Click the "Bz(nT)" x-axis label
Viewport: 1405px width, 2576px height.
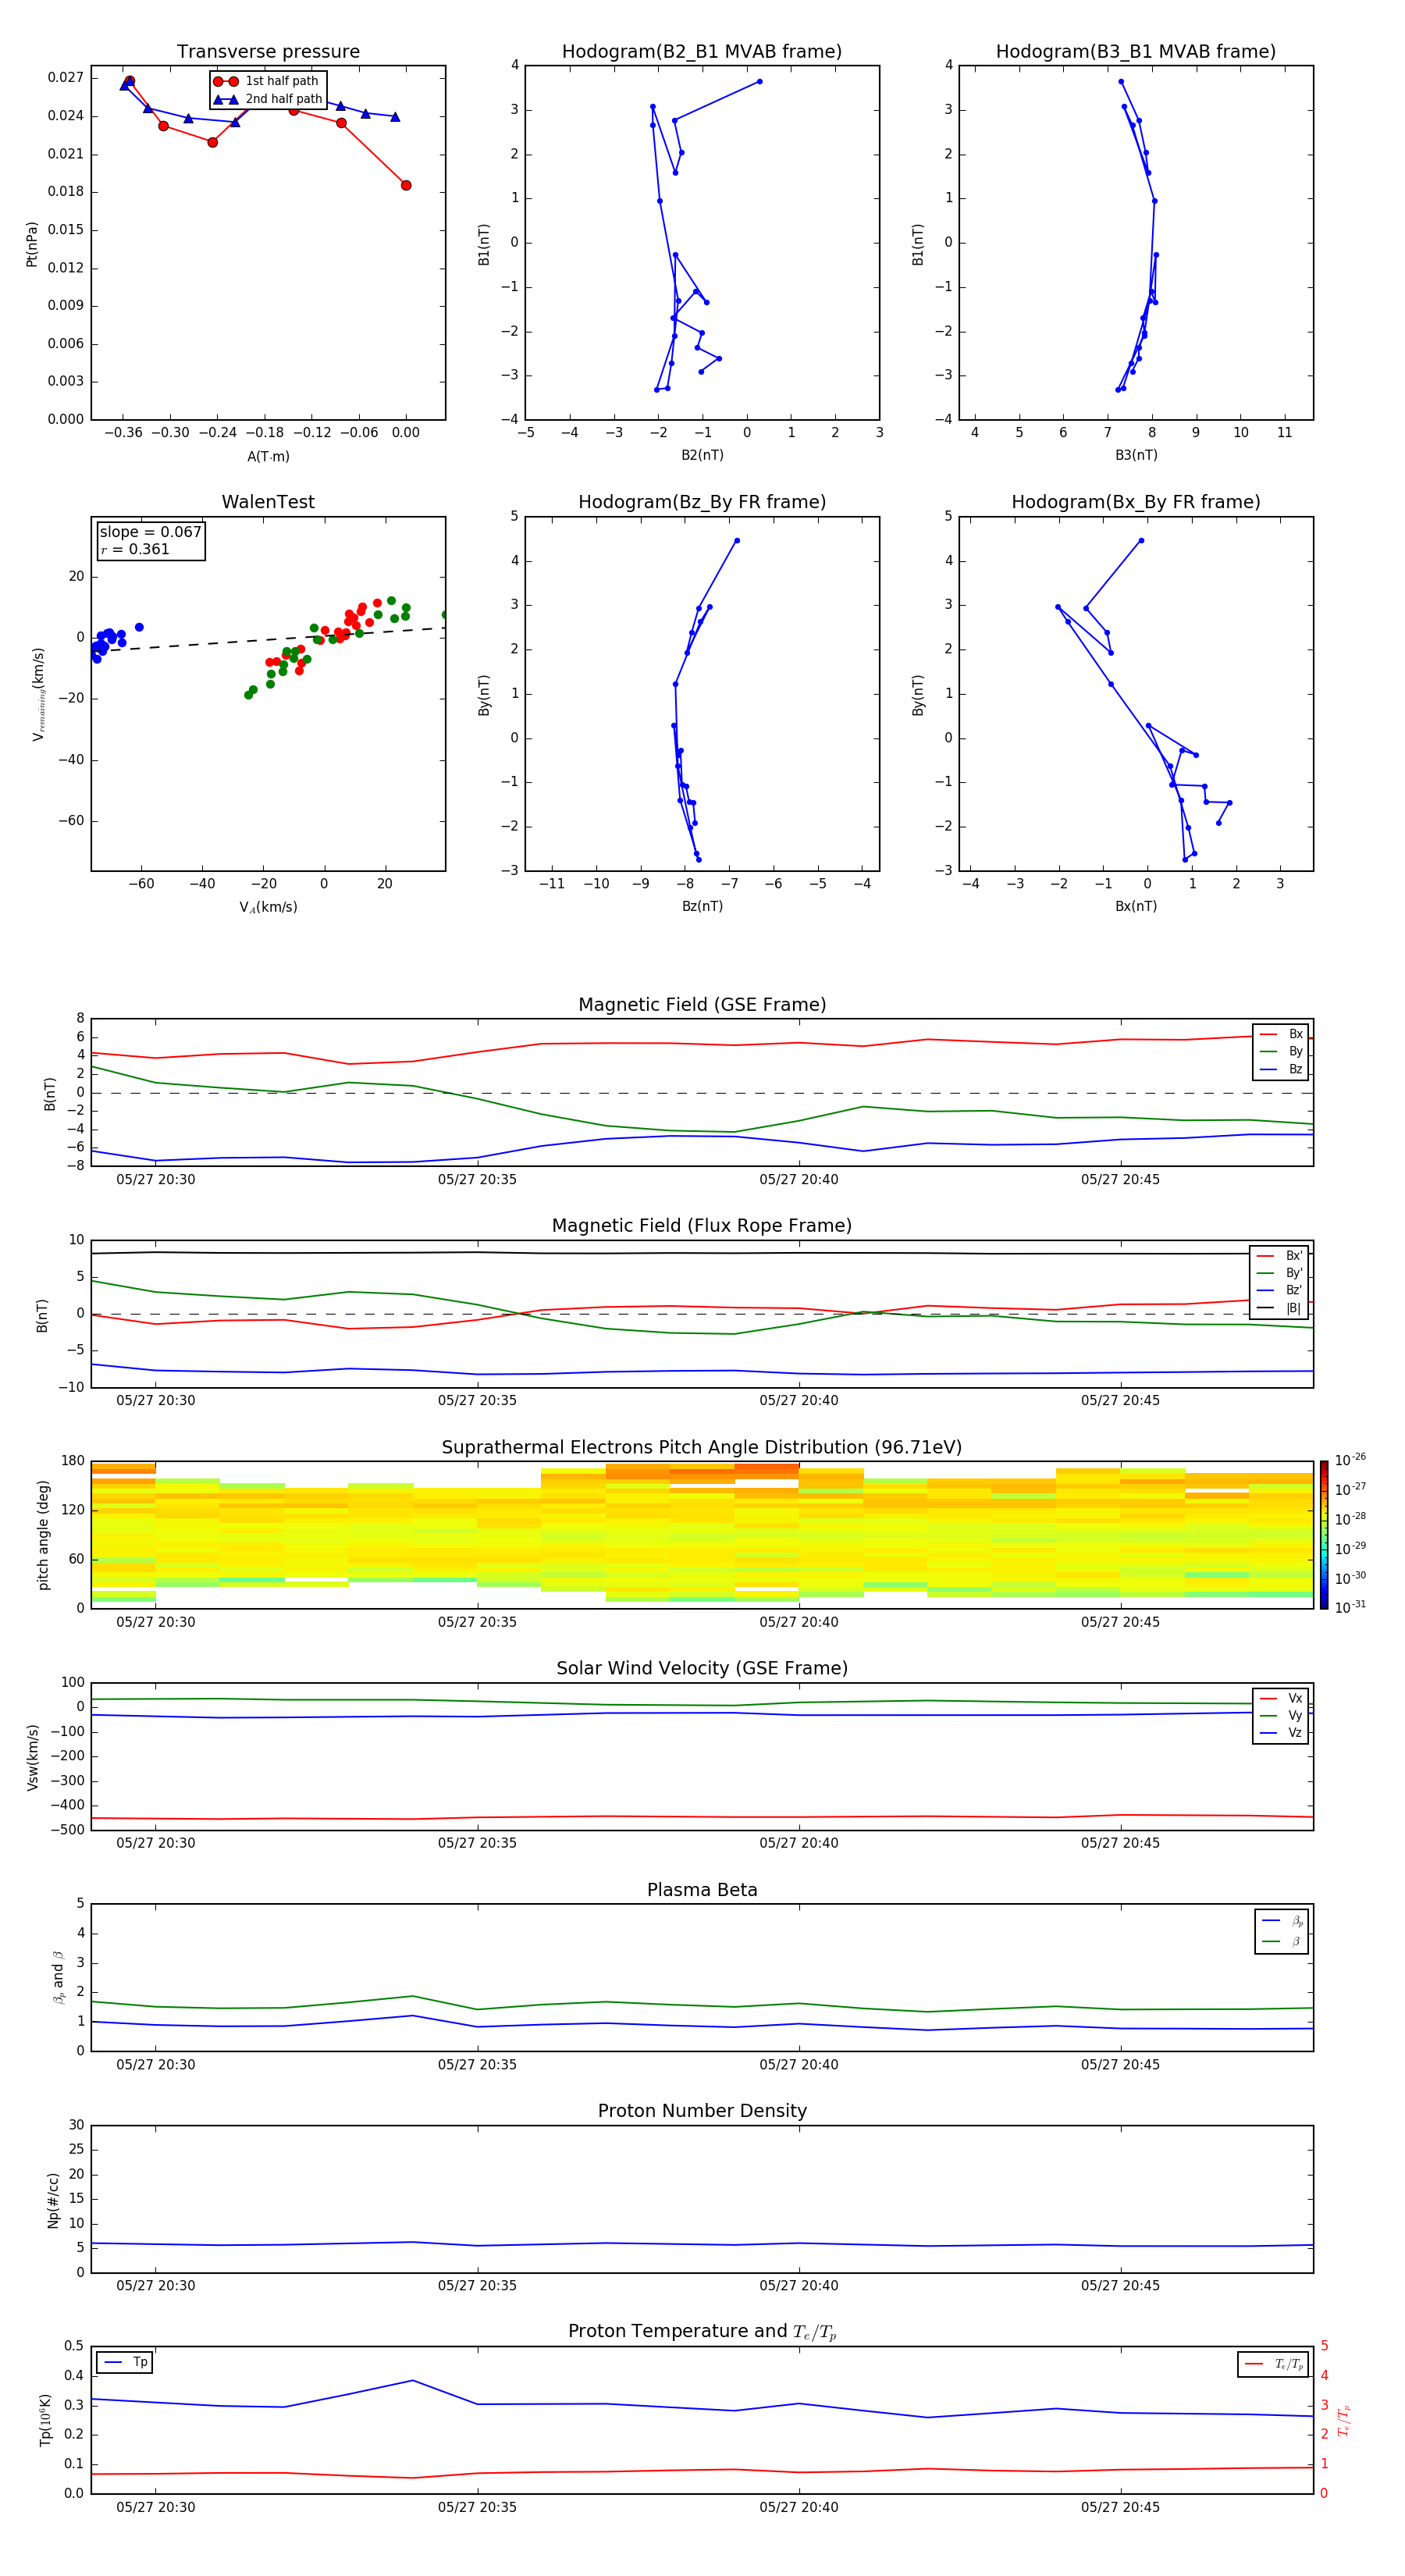pyautogui.click(x=702, y=906)
